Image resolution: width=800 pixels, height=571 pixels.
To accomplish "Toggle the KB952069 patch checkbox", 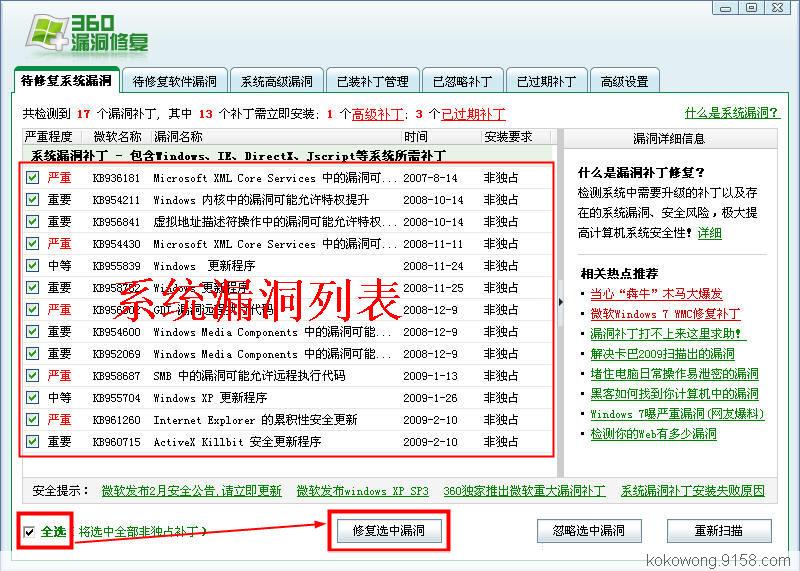I will (x=33, y=354).
